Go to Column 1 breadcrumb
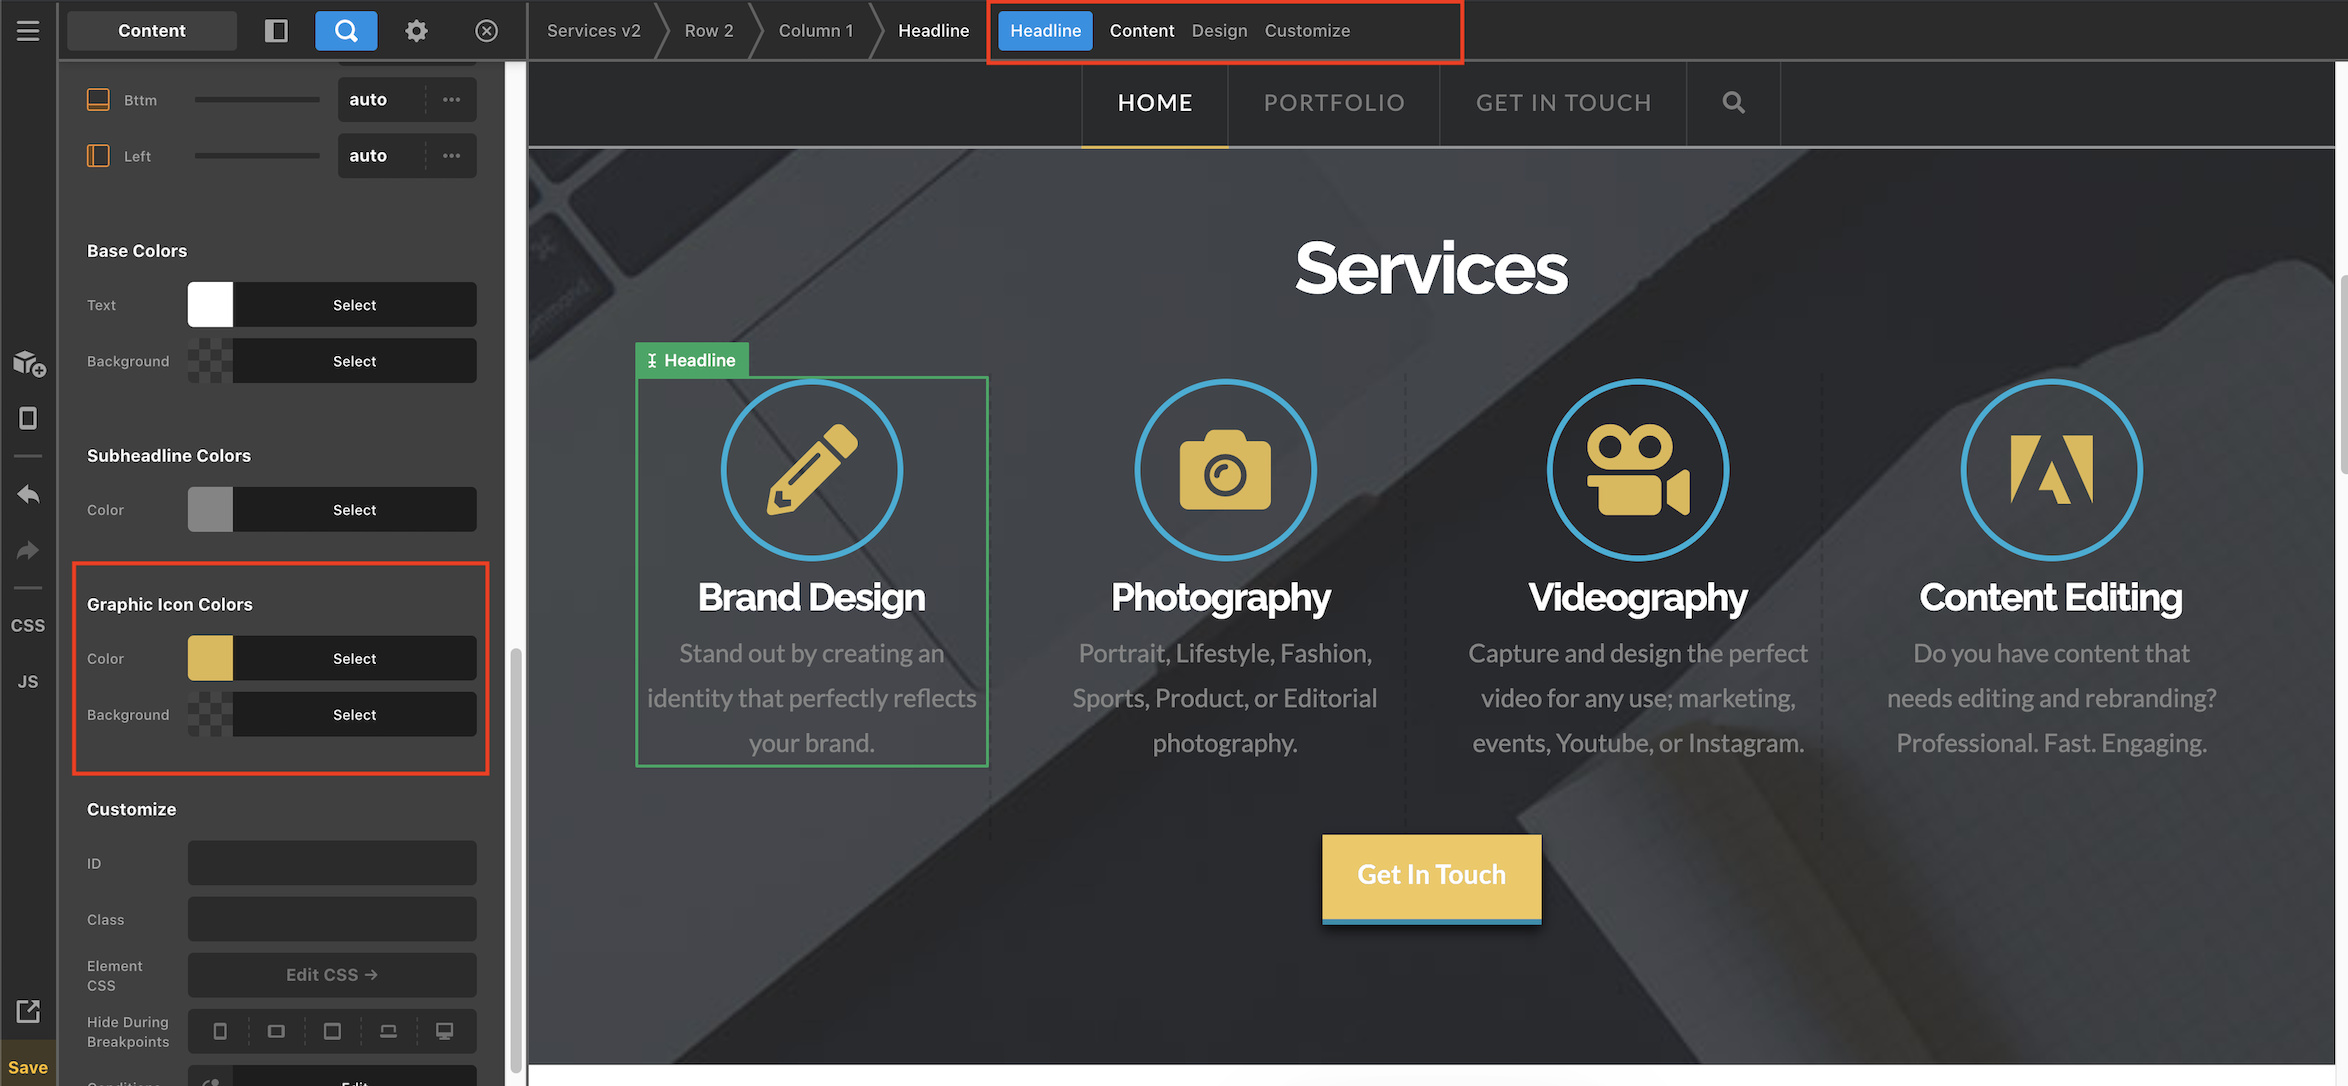The image size is (2348, 1086). point(816,31)
